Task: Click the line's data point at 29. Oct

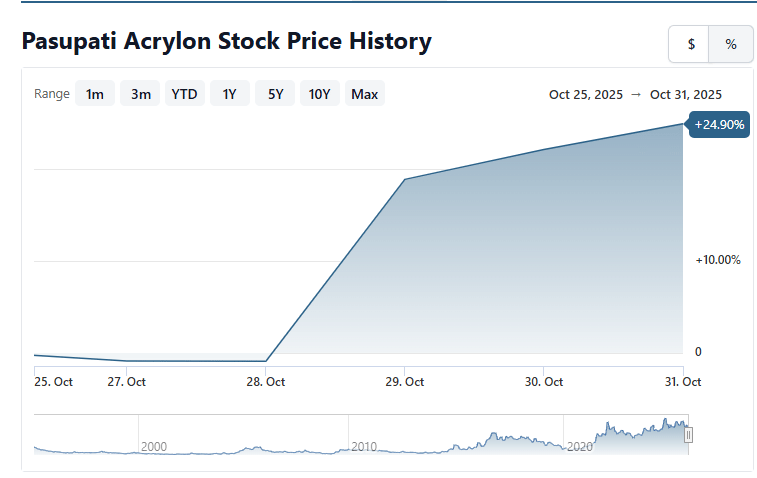Action: pyautogui.click(x=404, y=180)
